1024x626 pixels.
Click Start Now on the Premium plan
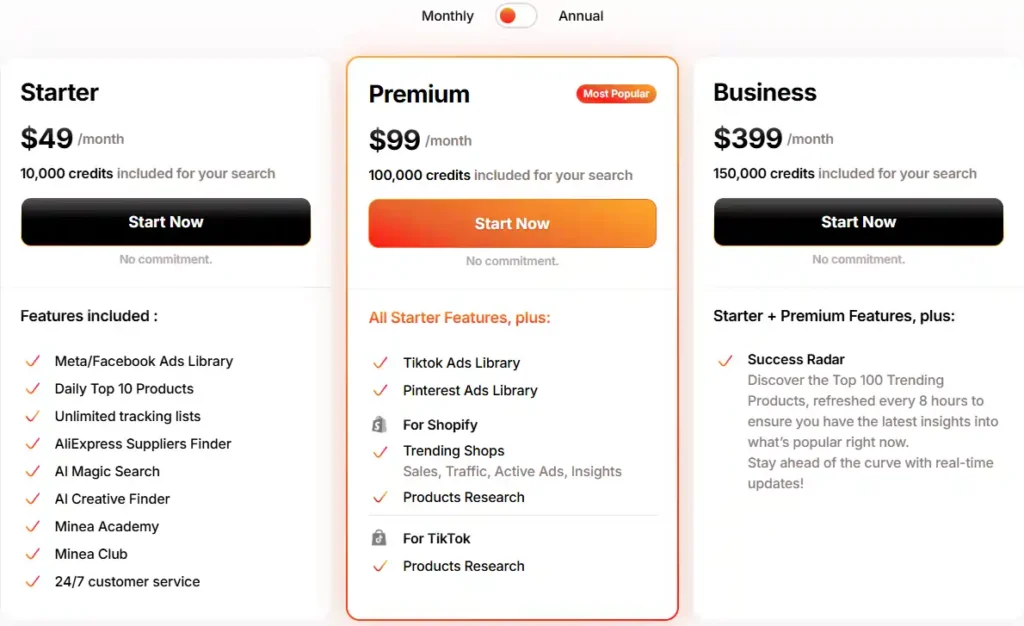click(512, 223)
